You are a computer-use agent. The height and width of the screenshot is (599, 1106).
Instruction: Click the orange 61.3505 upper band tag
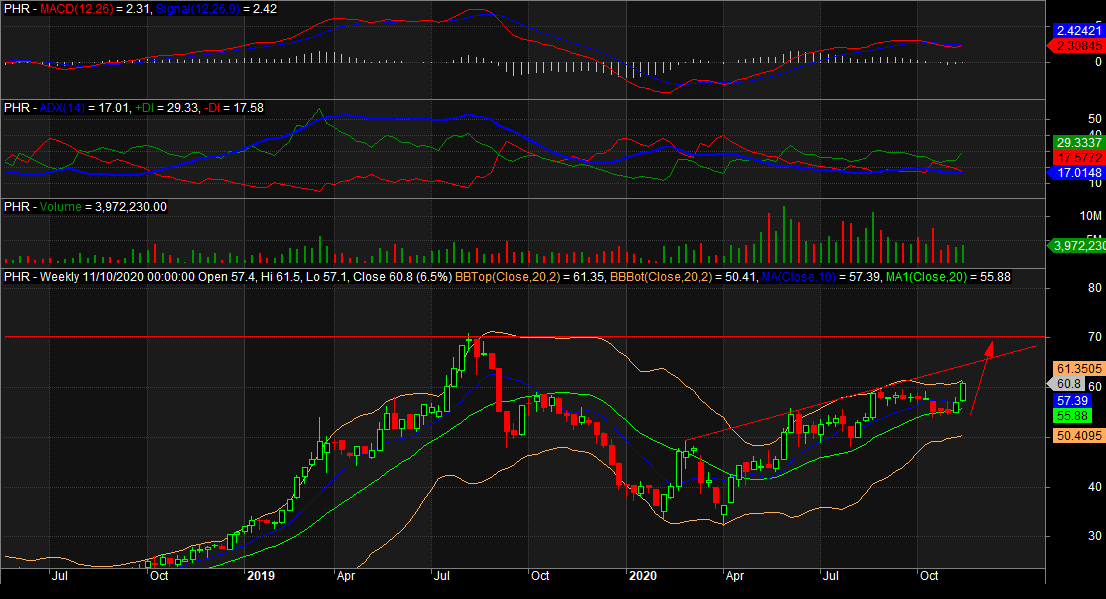click(x=1079, y=368)
